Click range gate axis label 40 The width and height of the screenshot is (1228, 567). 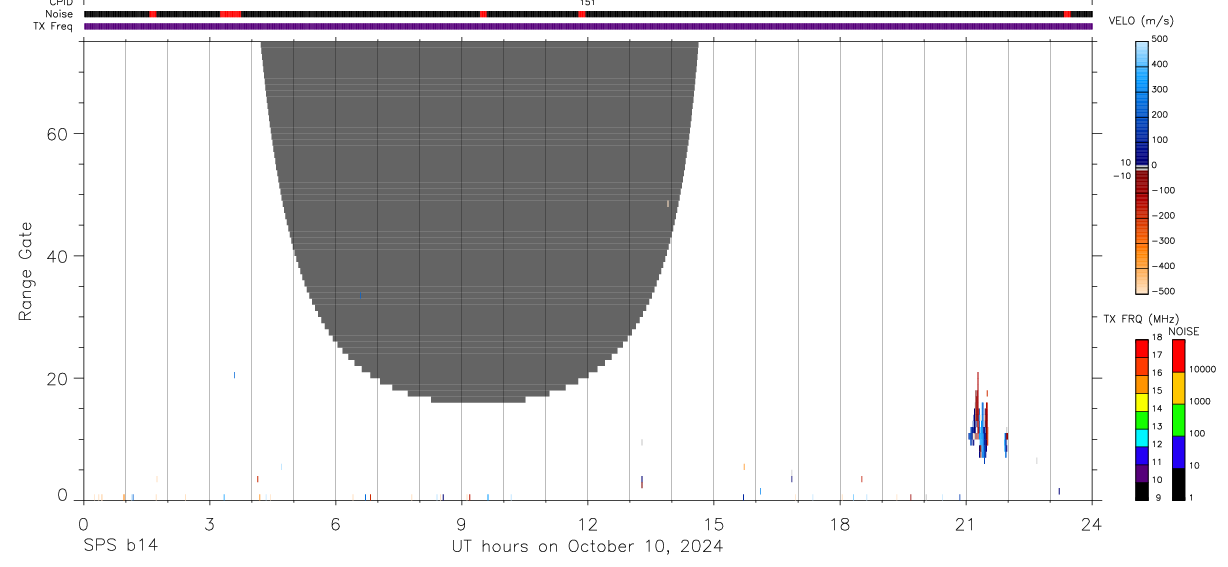pos(56,256)
